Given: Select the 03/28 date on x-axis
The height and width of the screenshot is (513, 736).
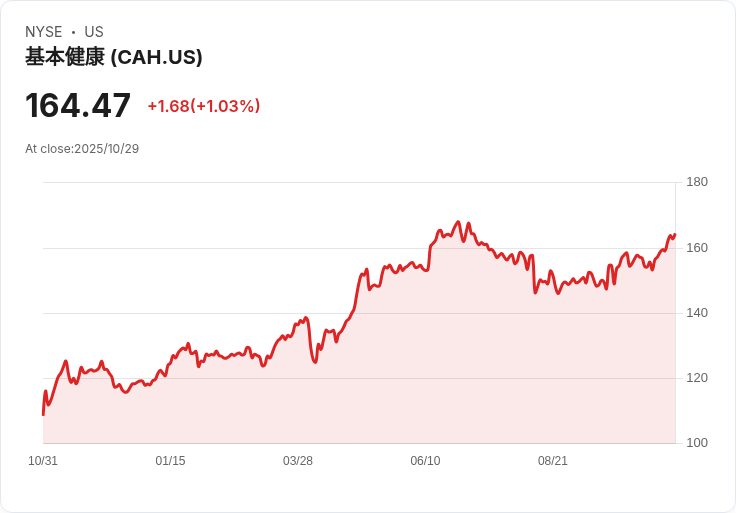Looking at the screenshot, I should [298, 461].
